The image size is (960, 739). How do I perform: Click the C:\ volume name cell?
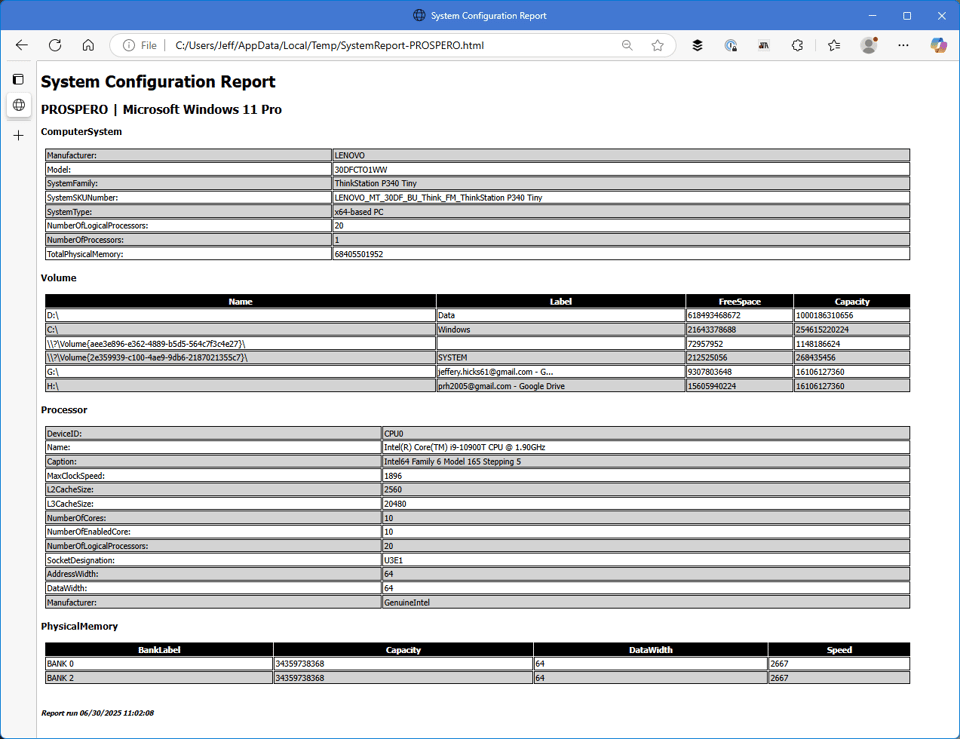241,329
